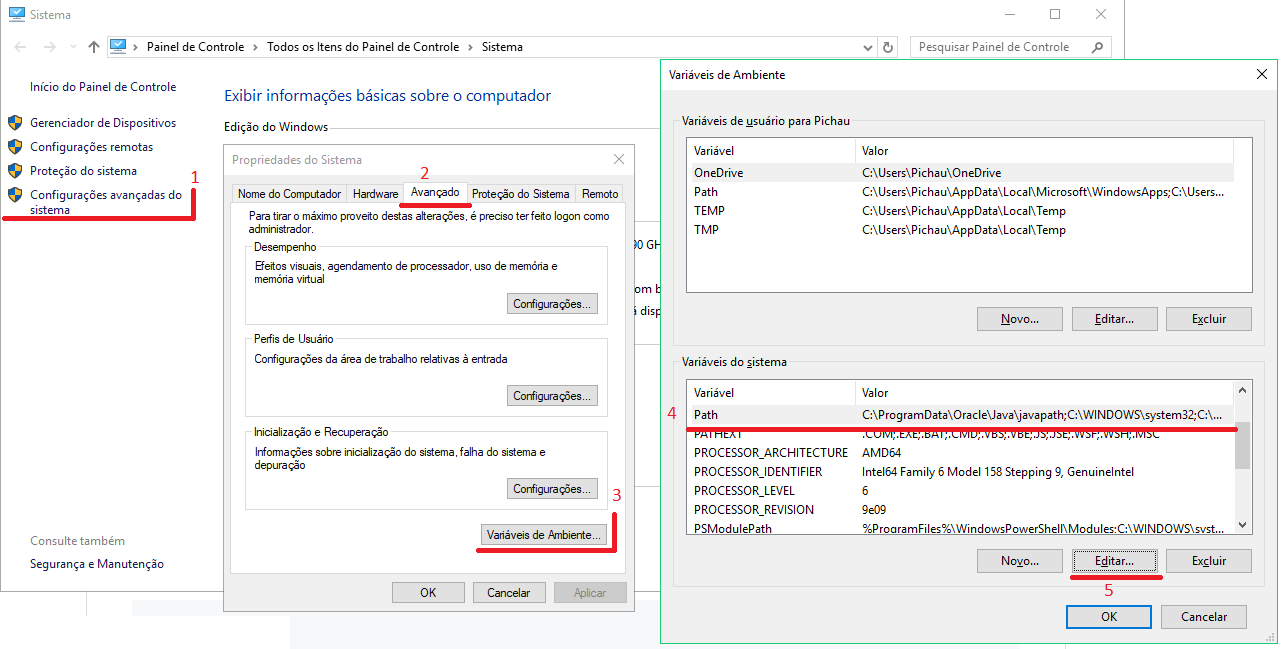Screen dimensions: 1281x649
Task: Open Proteção do sistema link
Action: 83,171
